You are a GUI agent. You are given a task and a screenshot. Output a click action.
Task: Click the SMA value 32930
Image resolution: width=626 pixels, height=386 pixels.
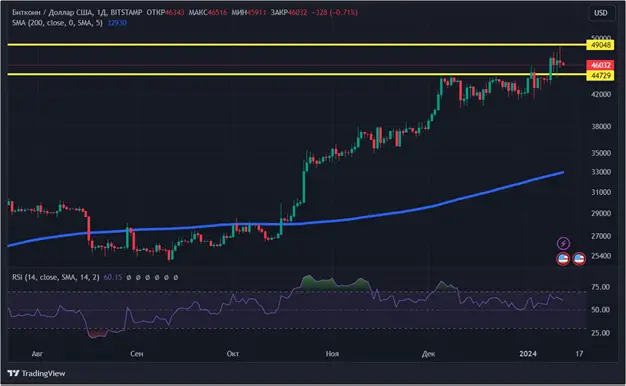[117, 23]
